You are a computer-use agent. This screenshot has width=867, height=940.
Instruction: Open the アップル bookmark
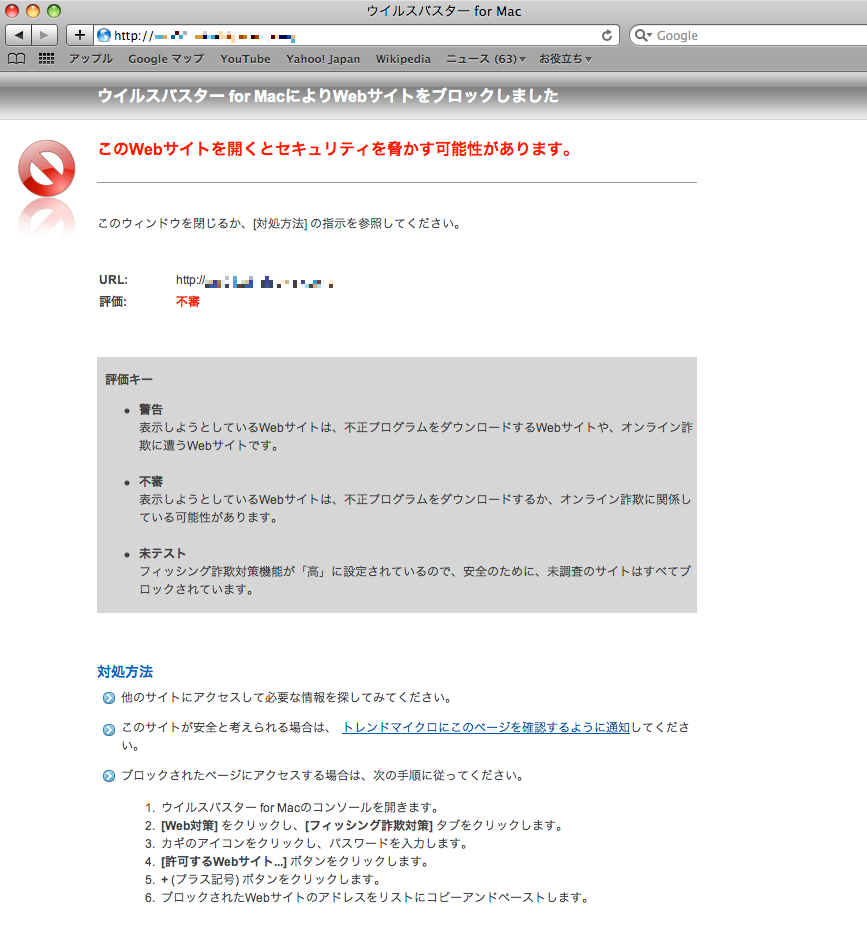coord(91,59)
